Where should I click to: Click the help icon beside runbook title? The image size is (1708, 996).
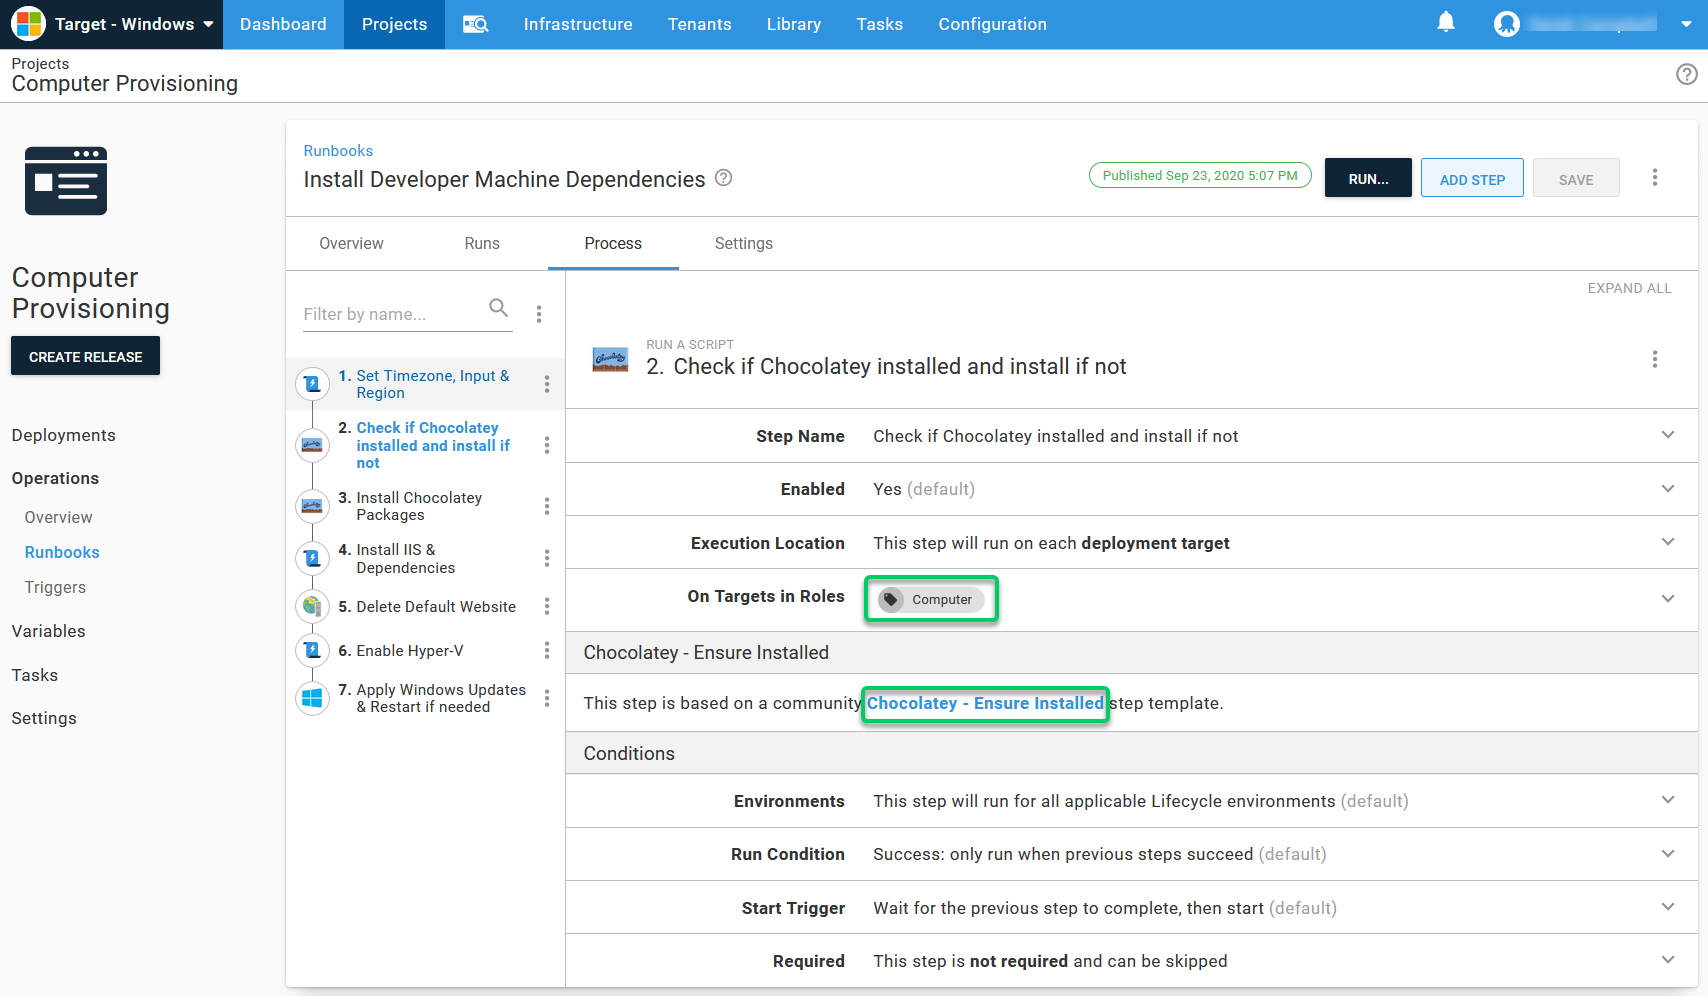pyautogui.click(x=724, y=178)
